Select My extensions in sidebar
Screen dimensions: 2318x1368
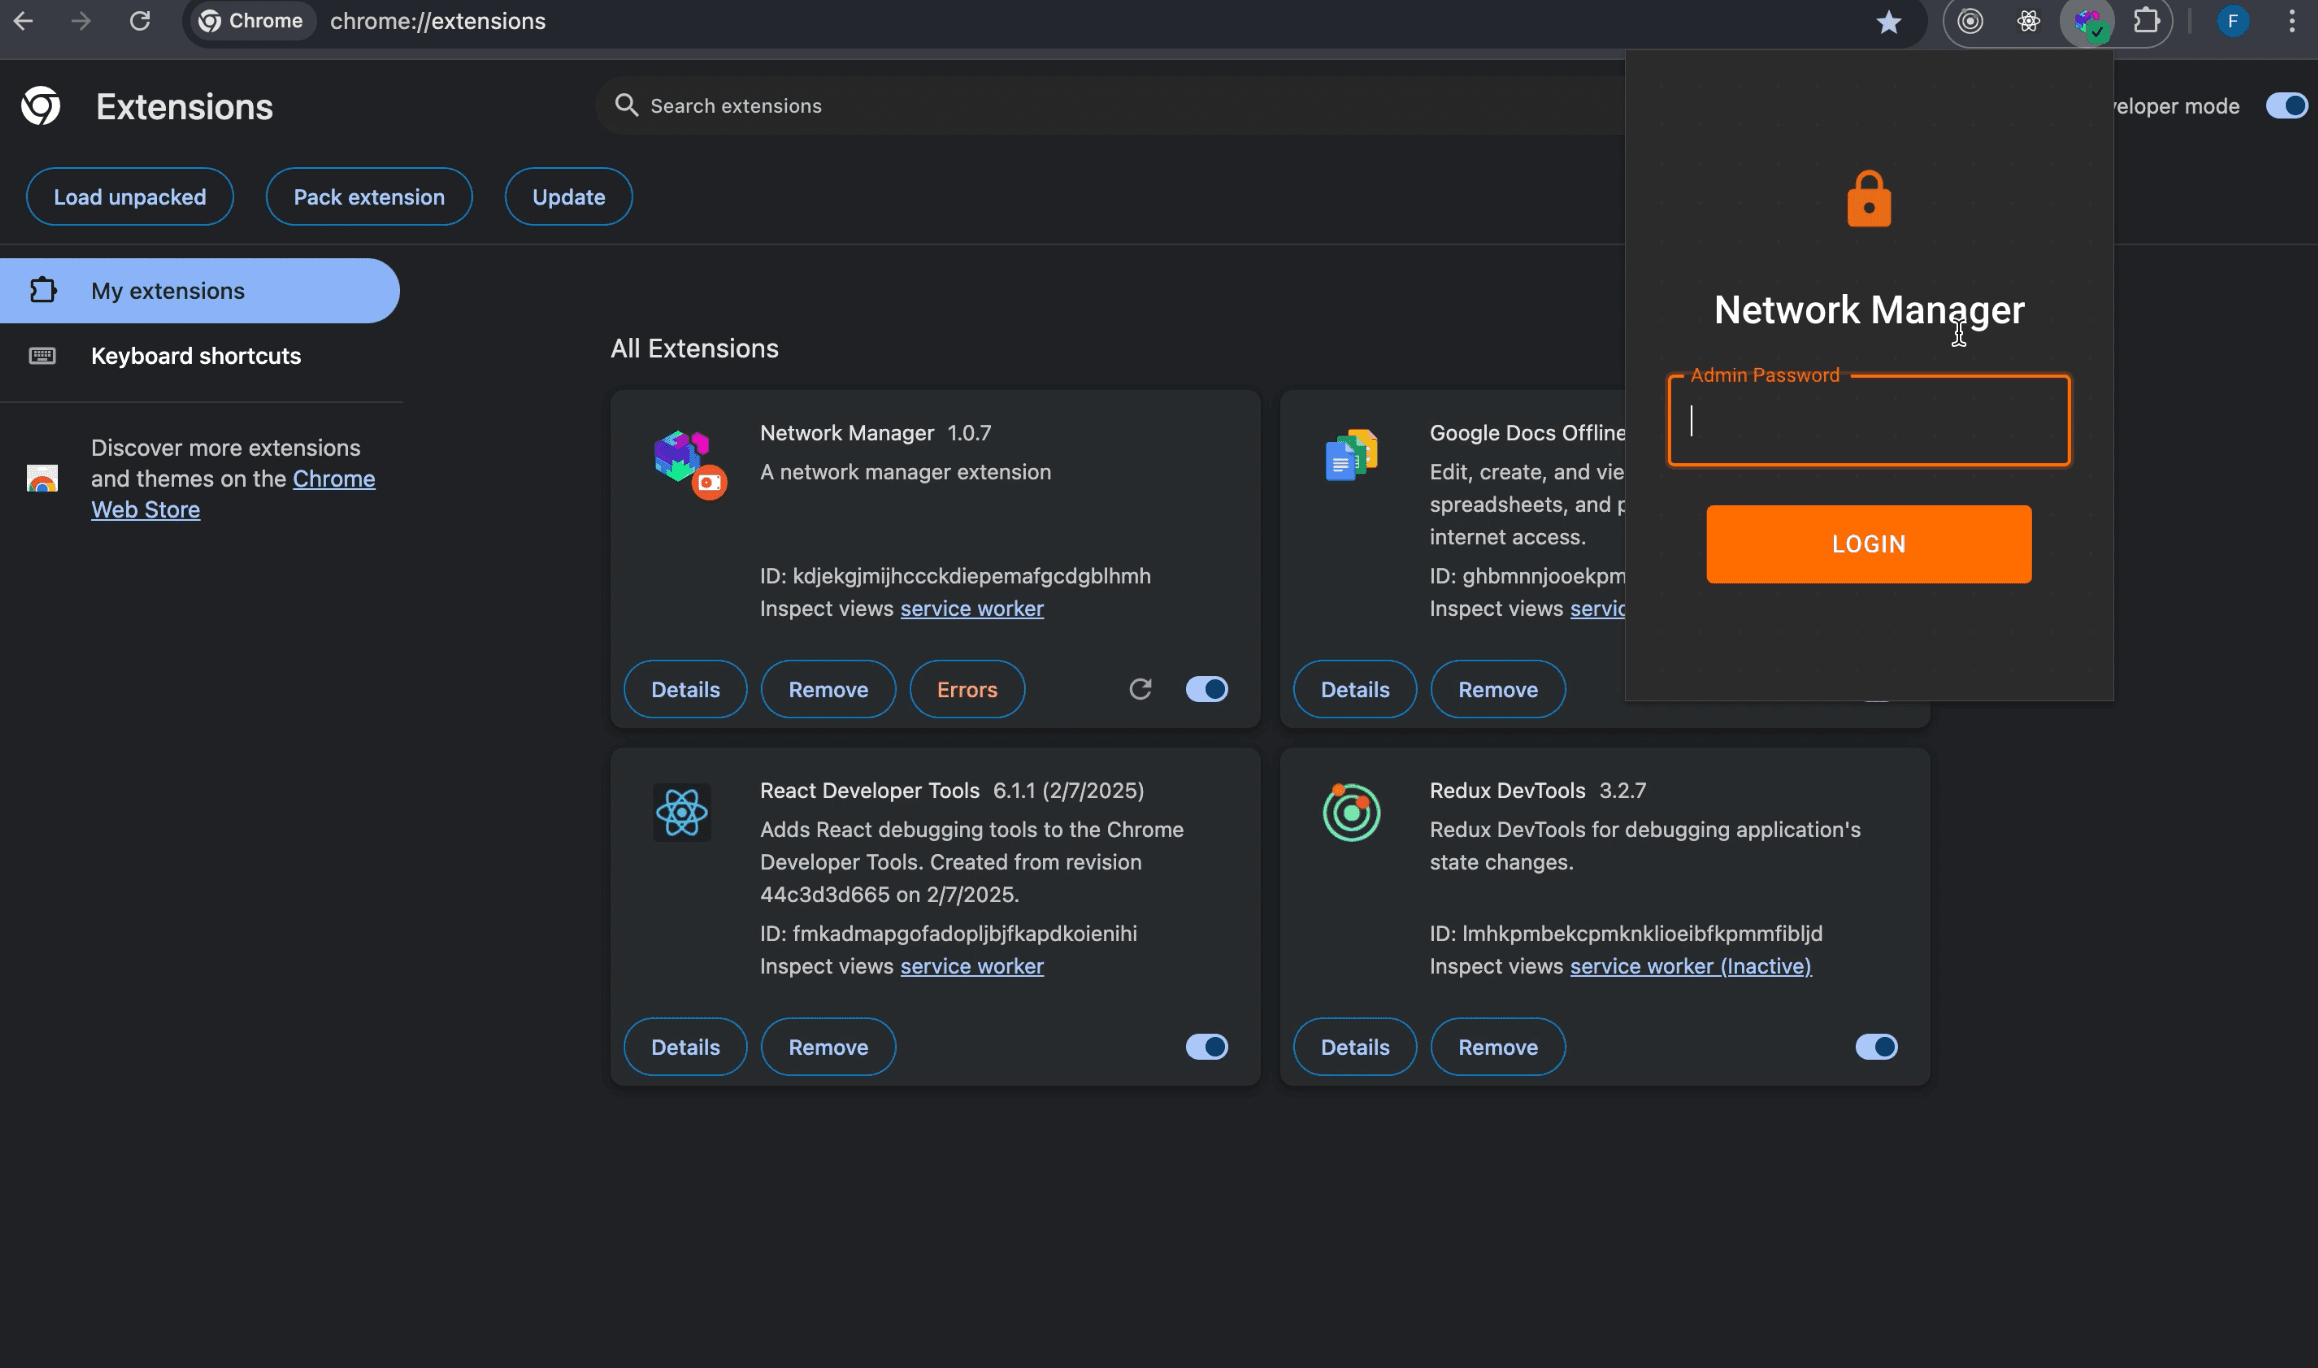[x=200, y=291]
